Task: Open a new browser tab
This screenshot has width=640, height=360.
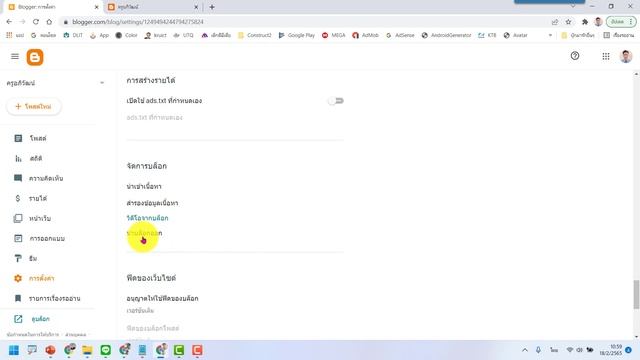Action: pyautogui.click(x=212, y=7)
